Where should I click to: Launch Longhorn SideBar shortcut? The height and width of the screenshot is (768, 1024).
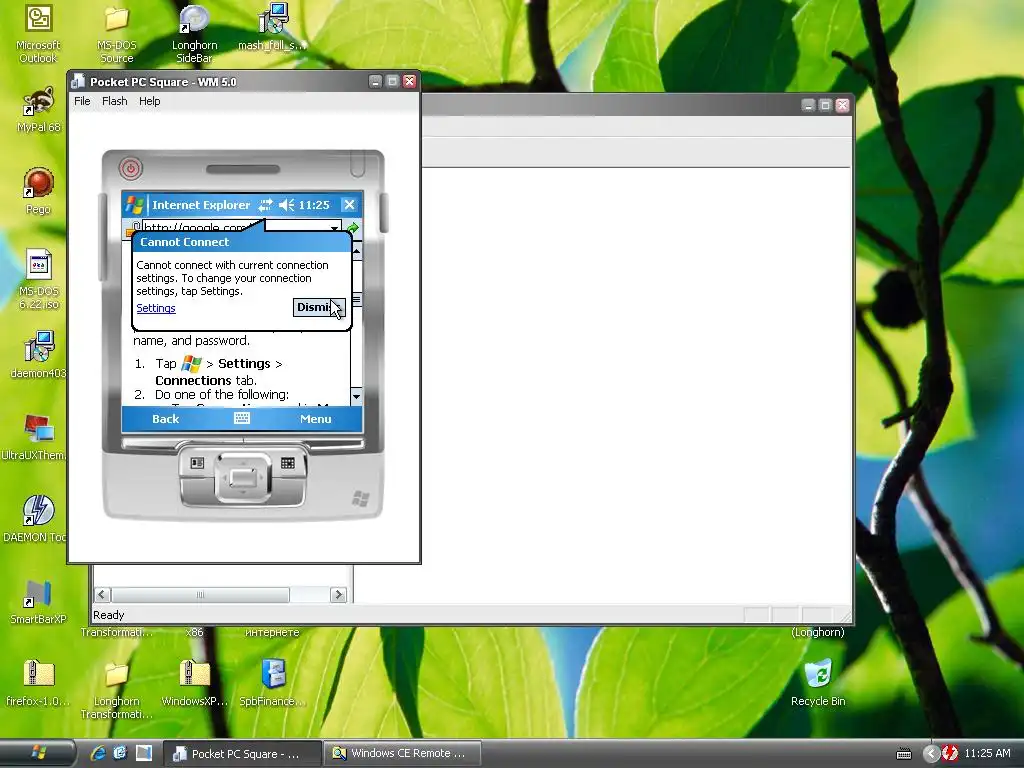[x=194, y=33]
